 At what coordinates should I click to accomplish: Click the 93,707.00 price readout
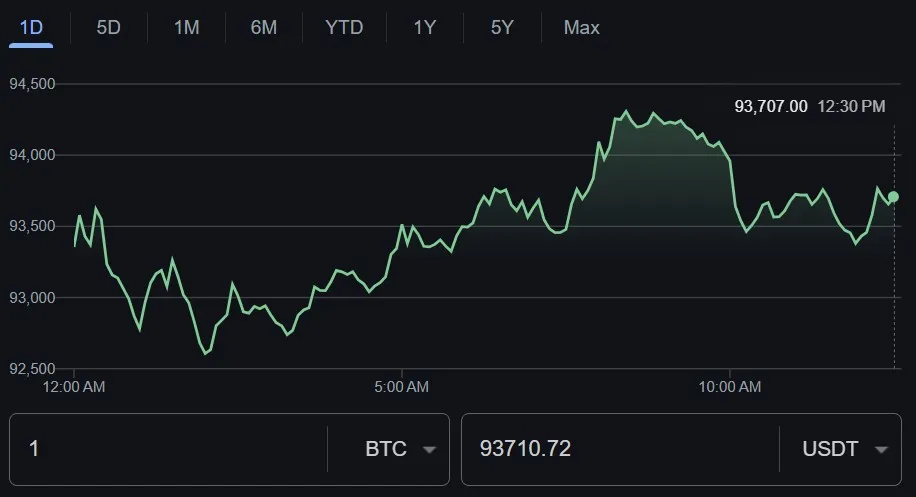[770, 105]
